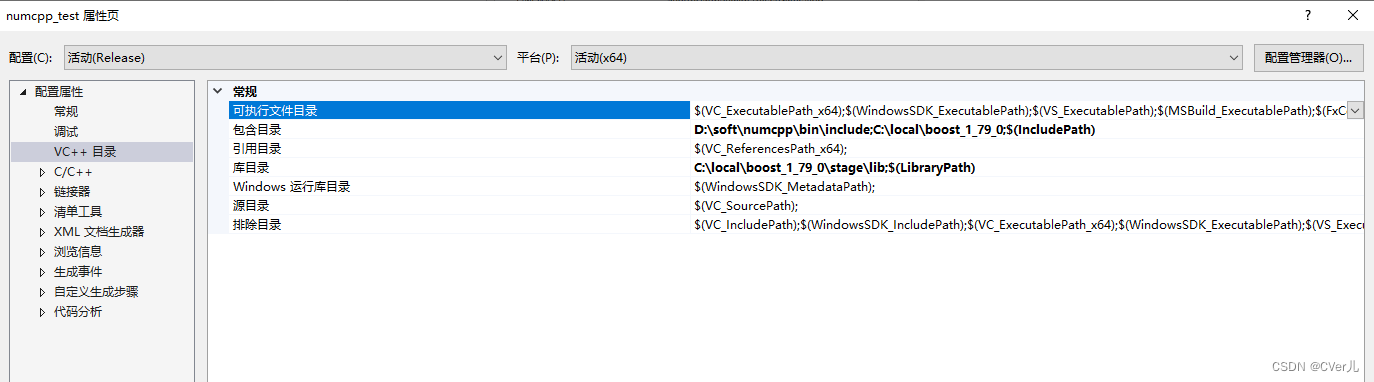Expand the 浏览信息 tree node arrow
1374x382 pixels.
point(41,252)
